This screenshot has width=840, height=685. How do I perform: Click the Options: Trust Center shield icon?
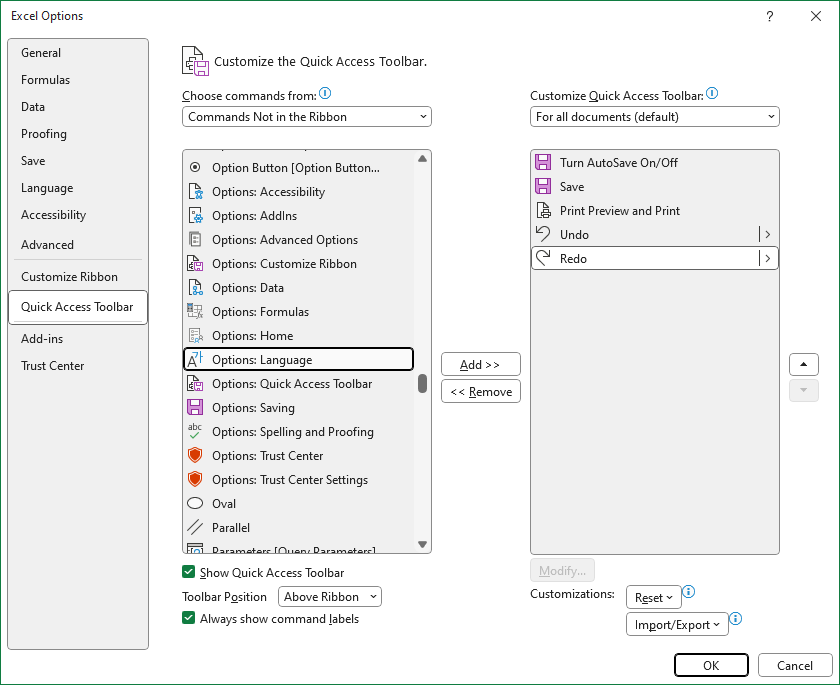[x=195, y=455]
